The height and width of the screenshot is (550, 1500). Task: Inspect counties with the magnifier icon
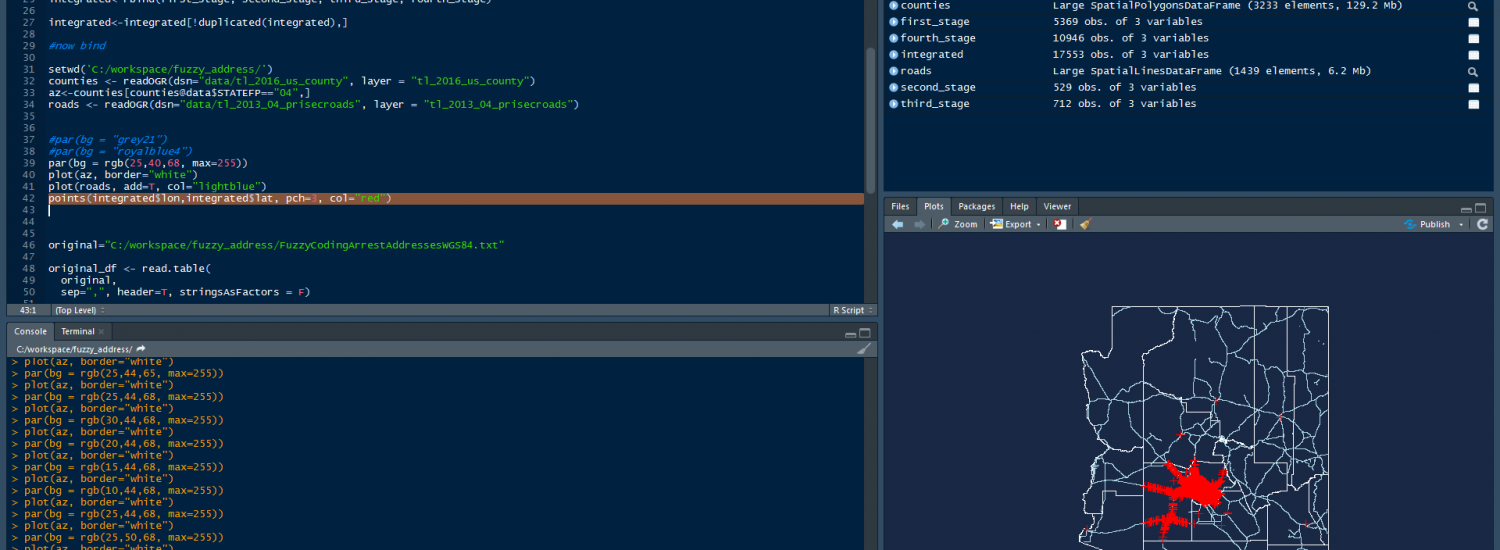1473,6
